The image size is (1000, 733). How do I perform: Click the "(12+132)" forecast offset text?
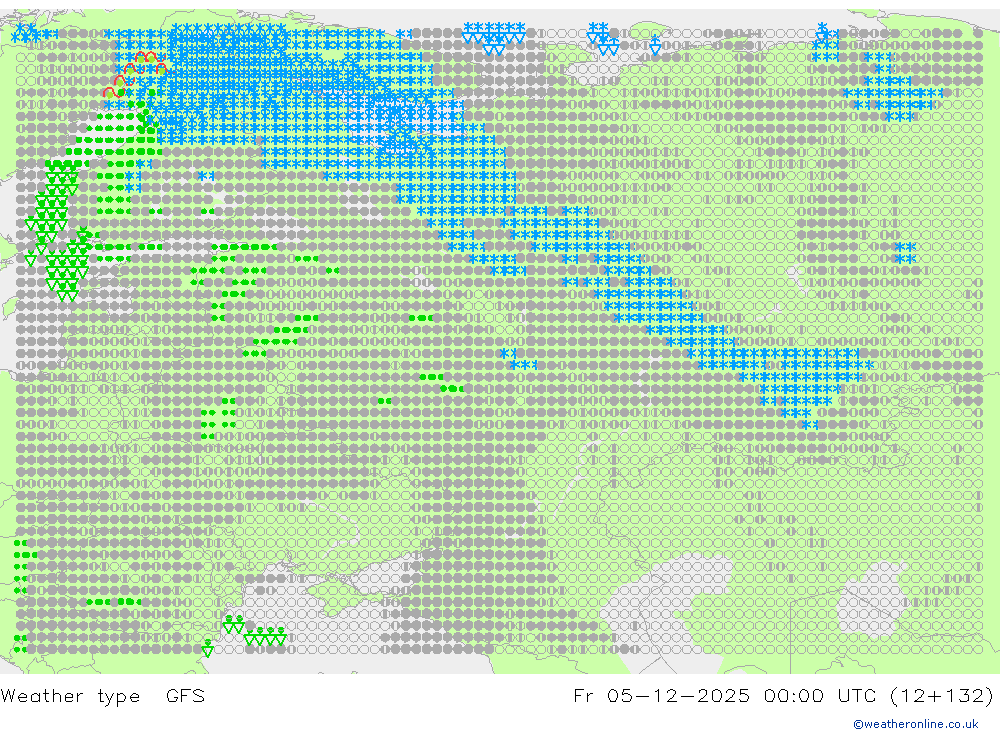pos(942,695)
